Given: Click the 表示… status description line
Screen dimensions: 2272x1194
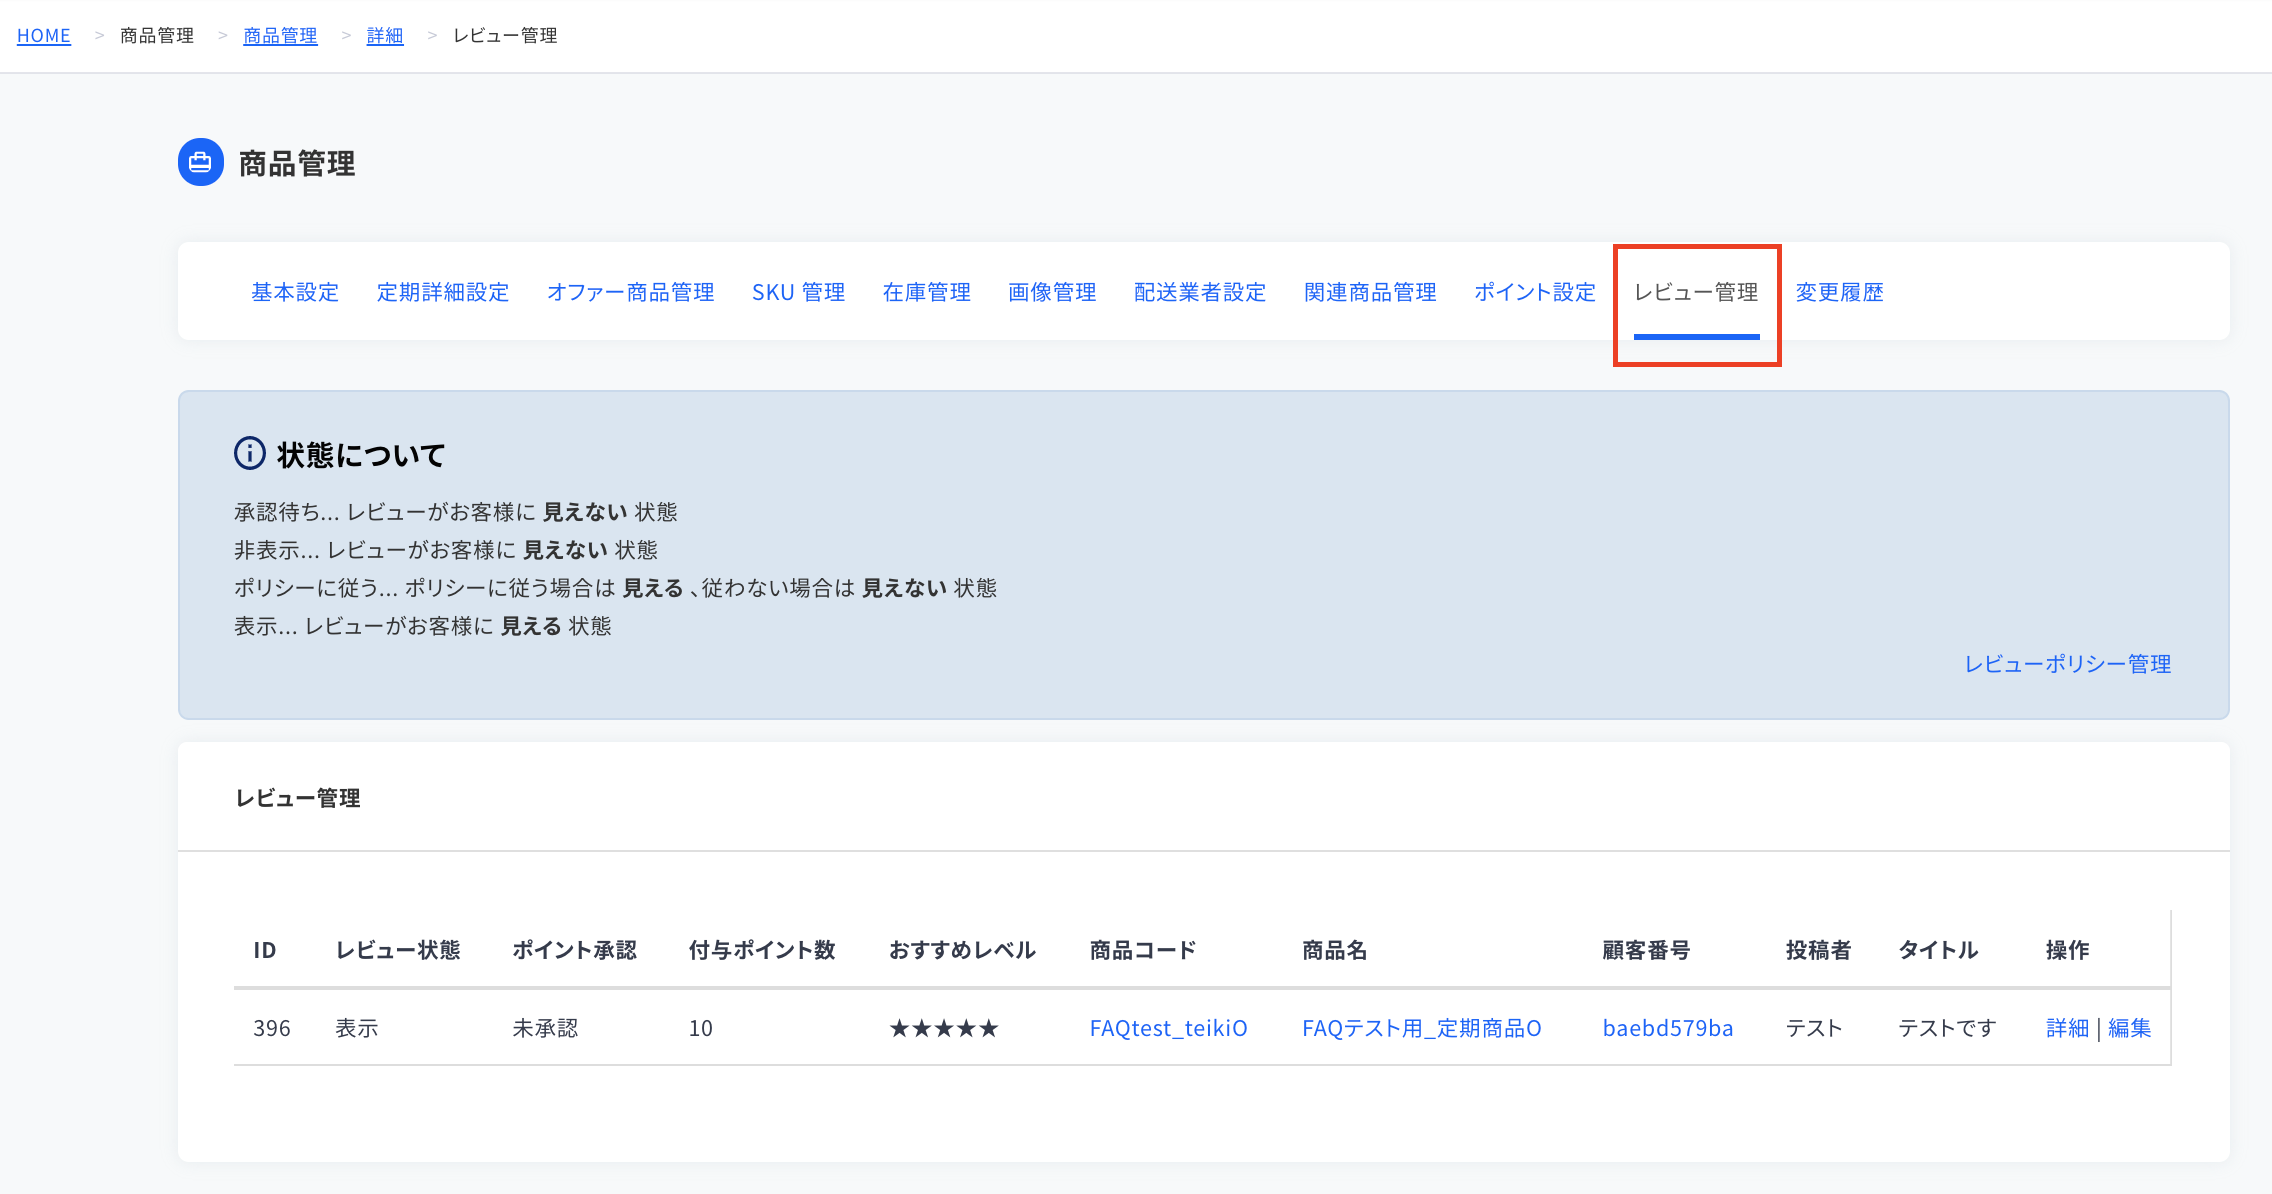Looking at the screenshot, I should coord(423,626).
